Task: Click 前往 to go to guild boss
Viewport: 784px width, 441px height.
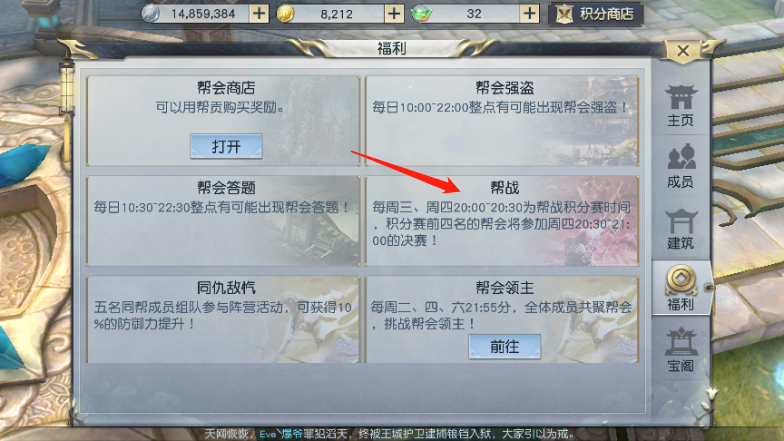Action: coord(504,346)
